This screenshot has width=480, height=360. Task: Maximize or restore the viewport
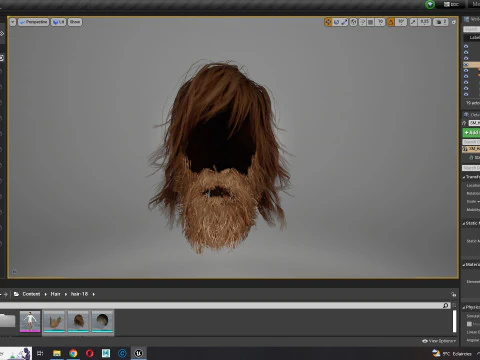(454, 22)
